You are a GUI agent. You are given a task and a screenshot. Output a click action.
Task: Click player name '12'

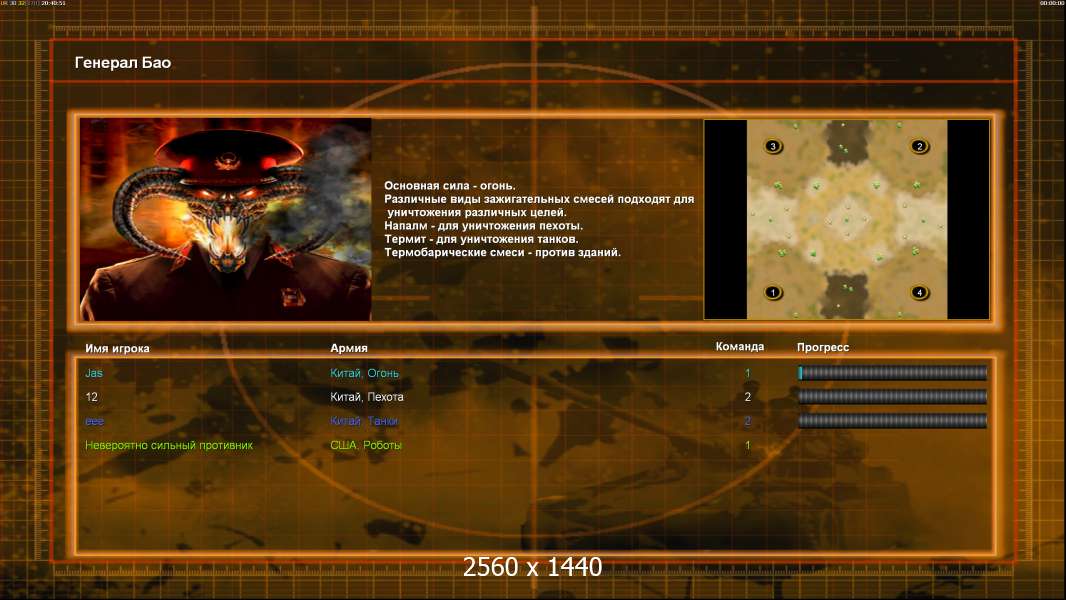[91, 397]
